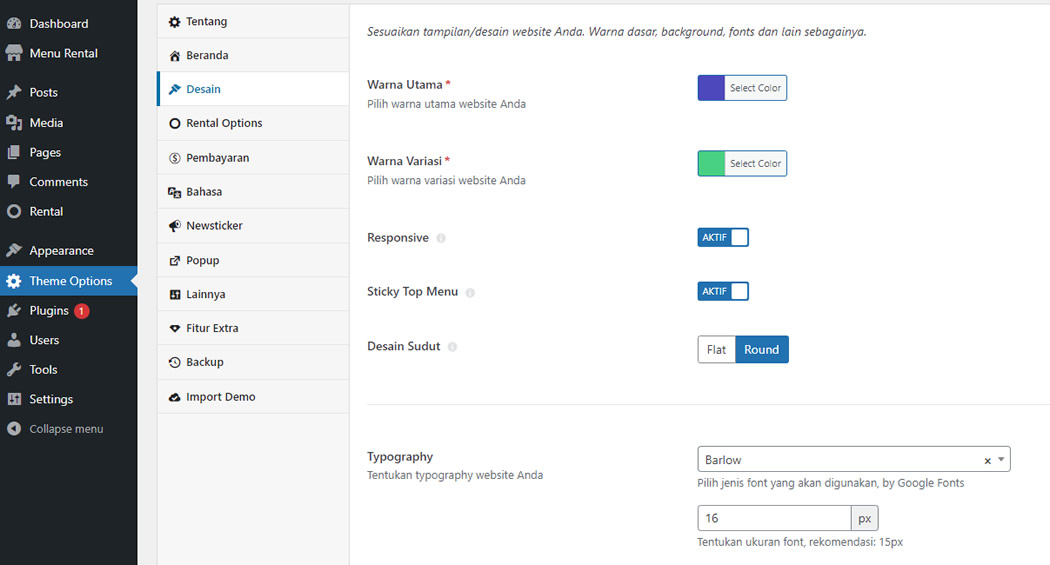
Task: Click the Tools wrench icon
Action: coord(14,370)
